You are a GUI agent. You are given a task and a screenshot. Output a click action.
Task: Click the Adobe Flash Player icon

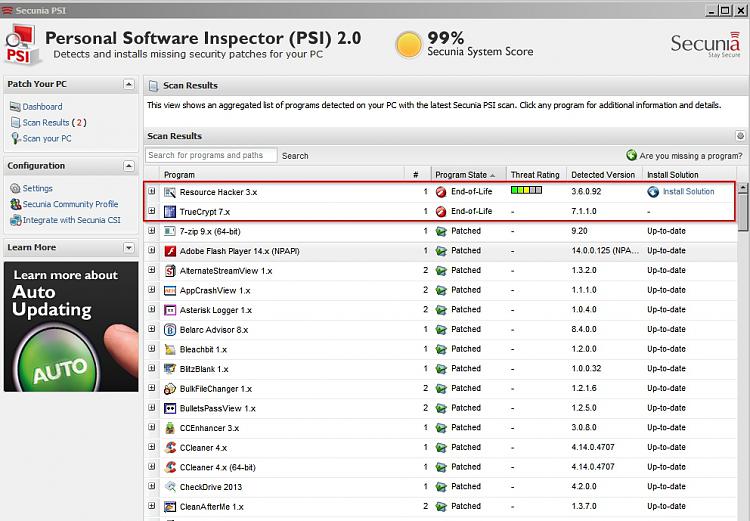(x=170, y=251)
